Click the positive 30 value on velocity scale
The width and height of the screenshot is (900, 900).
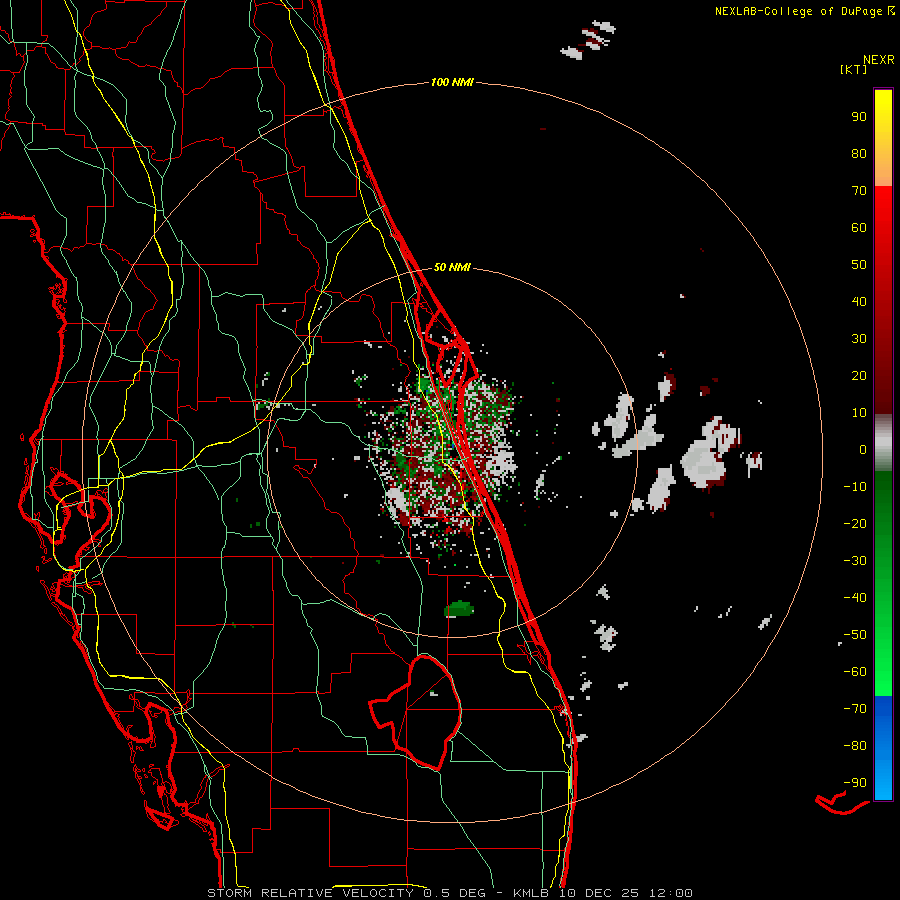click(x=859, y=339)
